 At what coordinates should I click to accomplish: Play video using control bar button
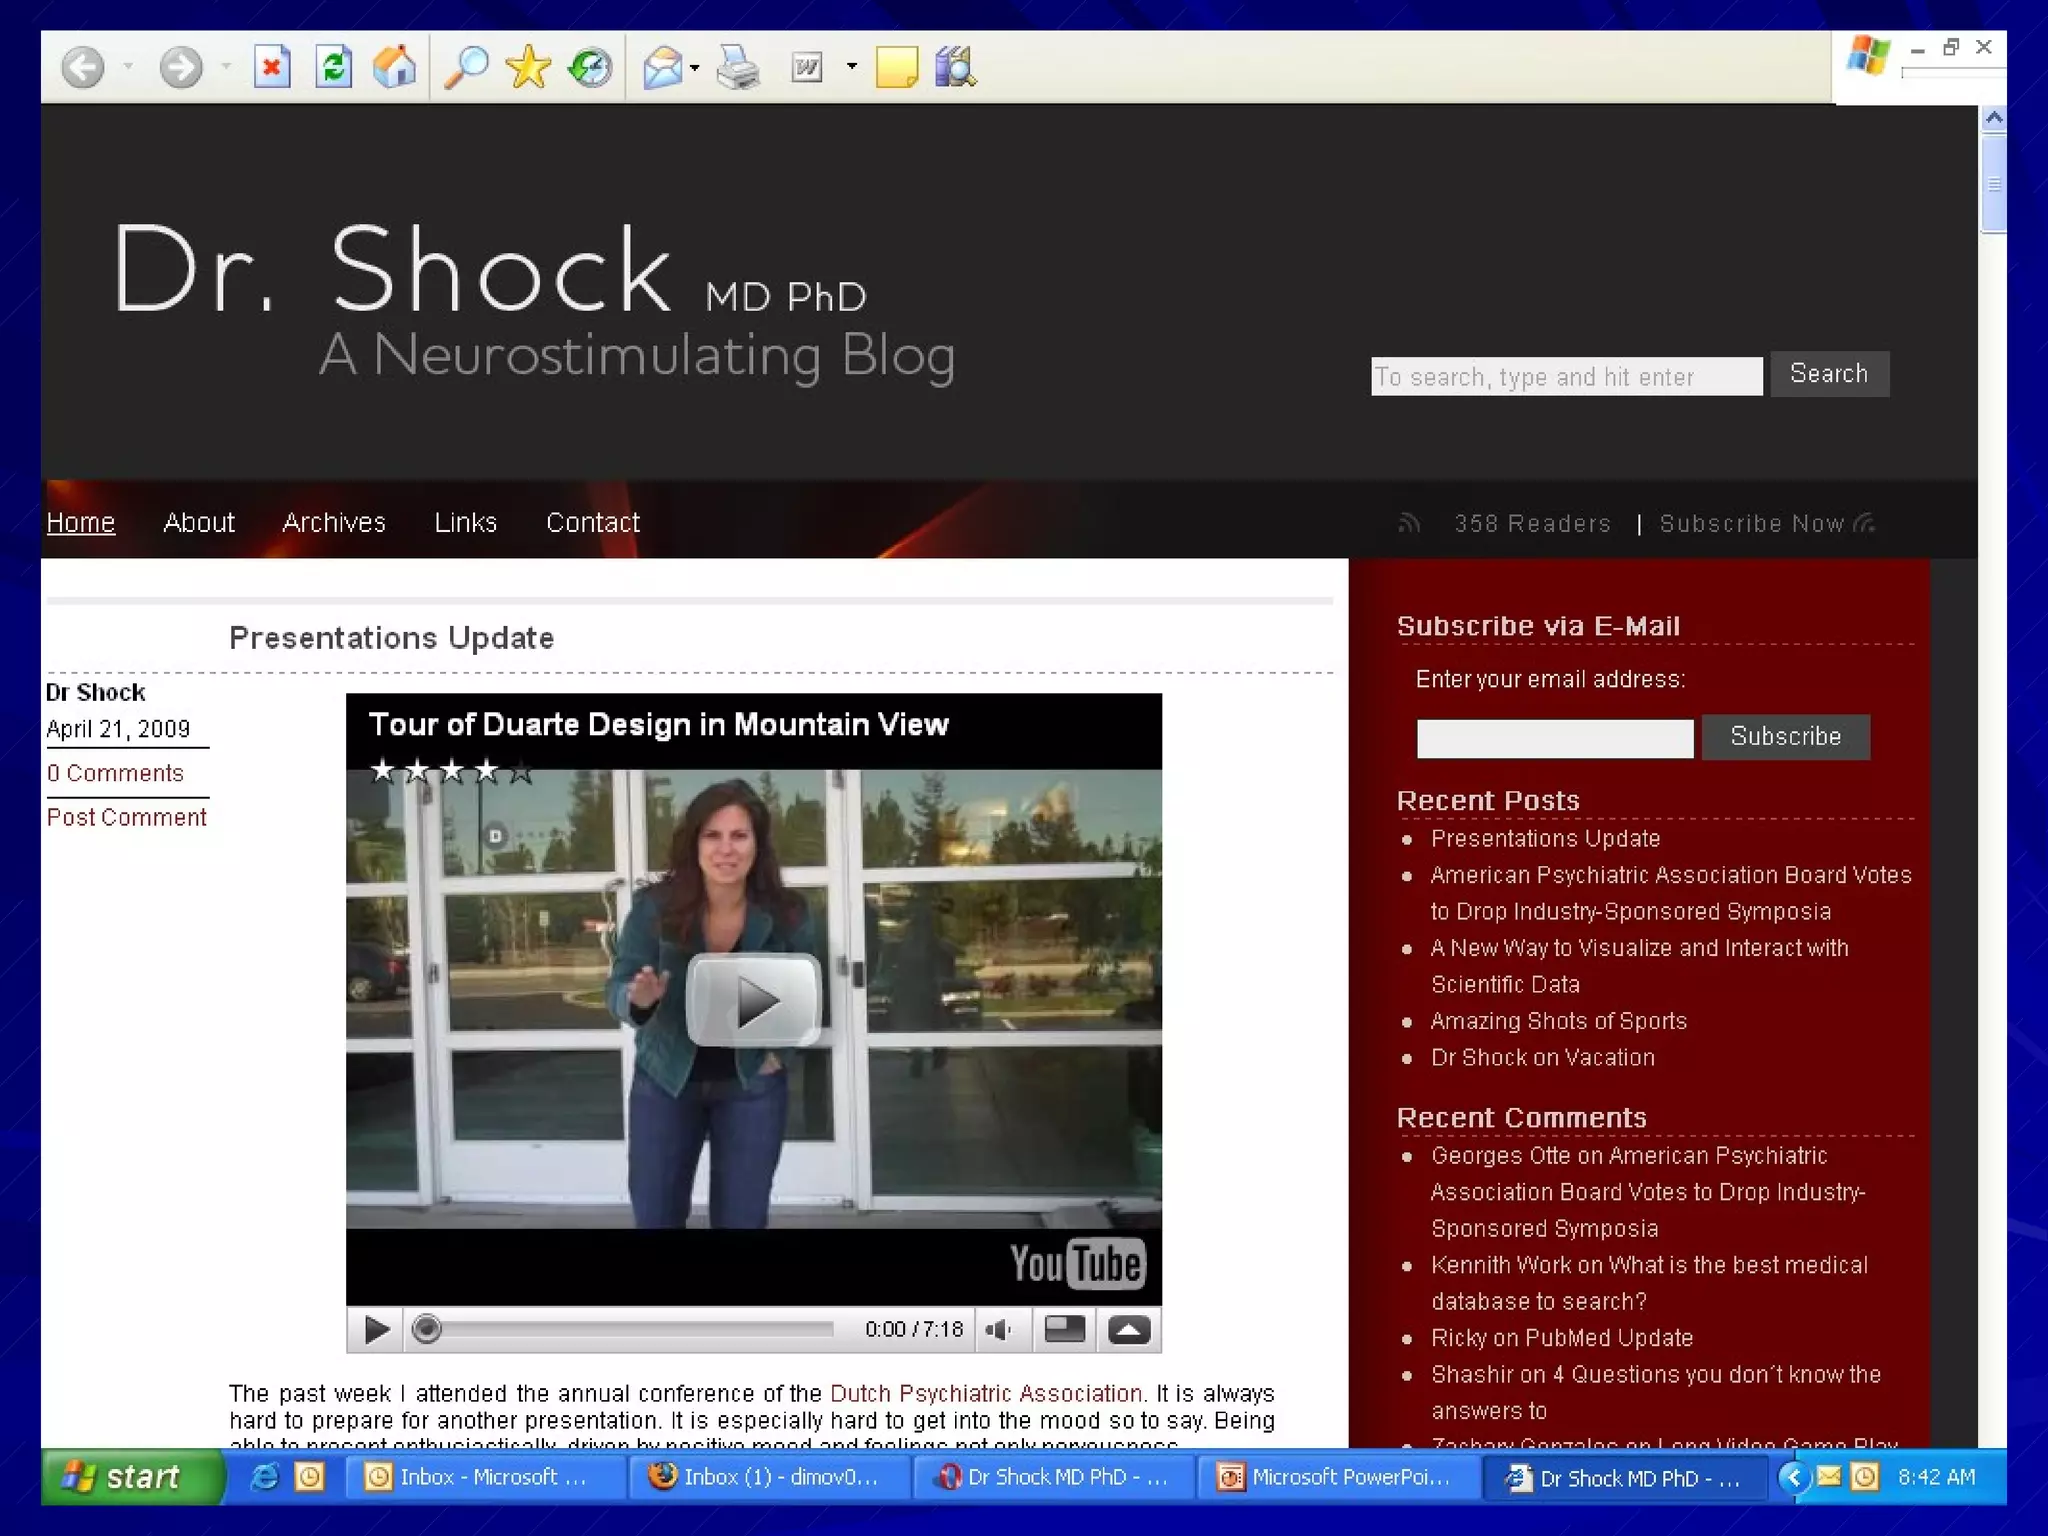click(376, 1329)
